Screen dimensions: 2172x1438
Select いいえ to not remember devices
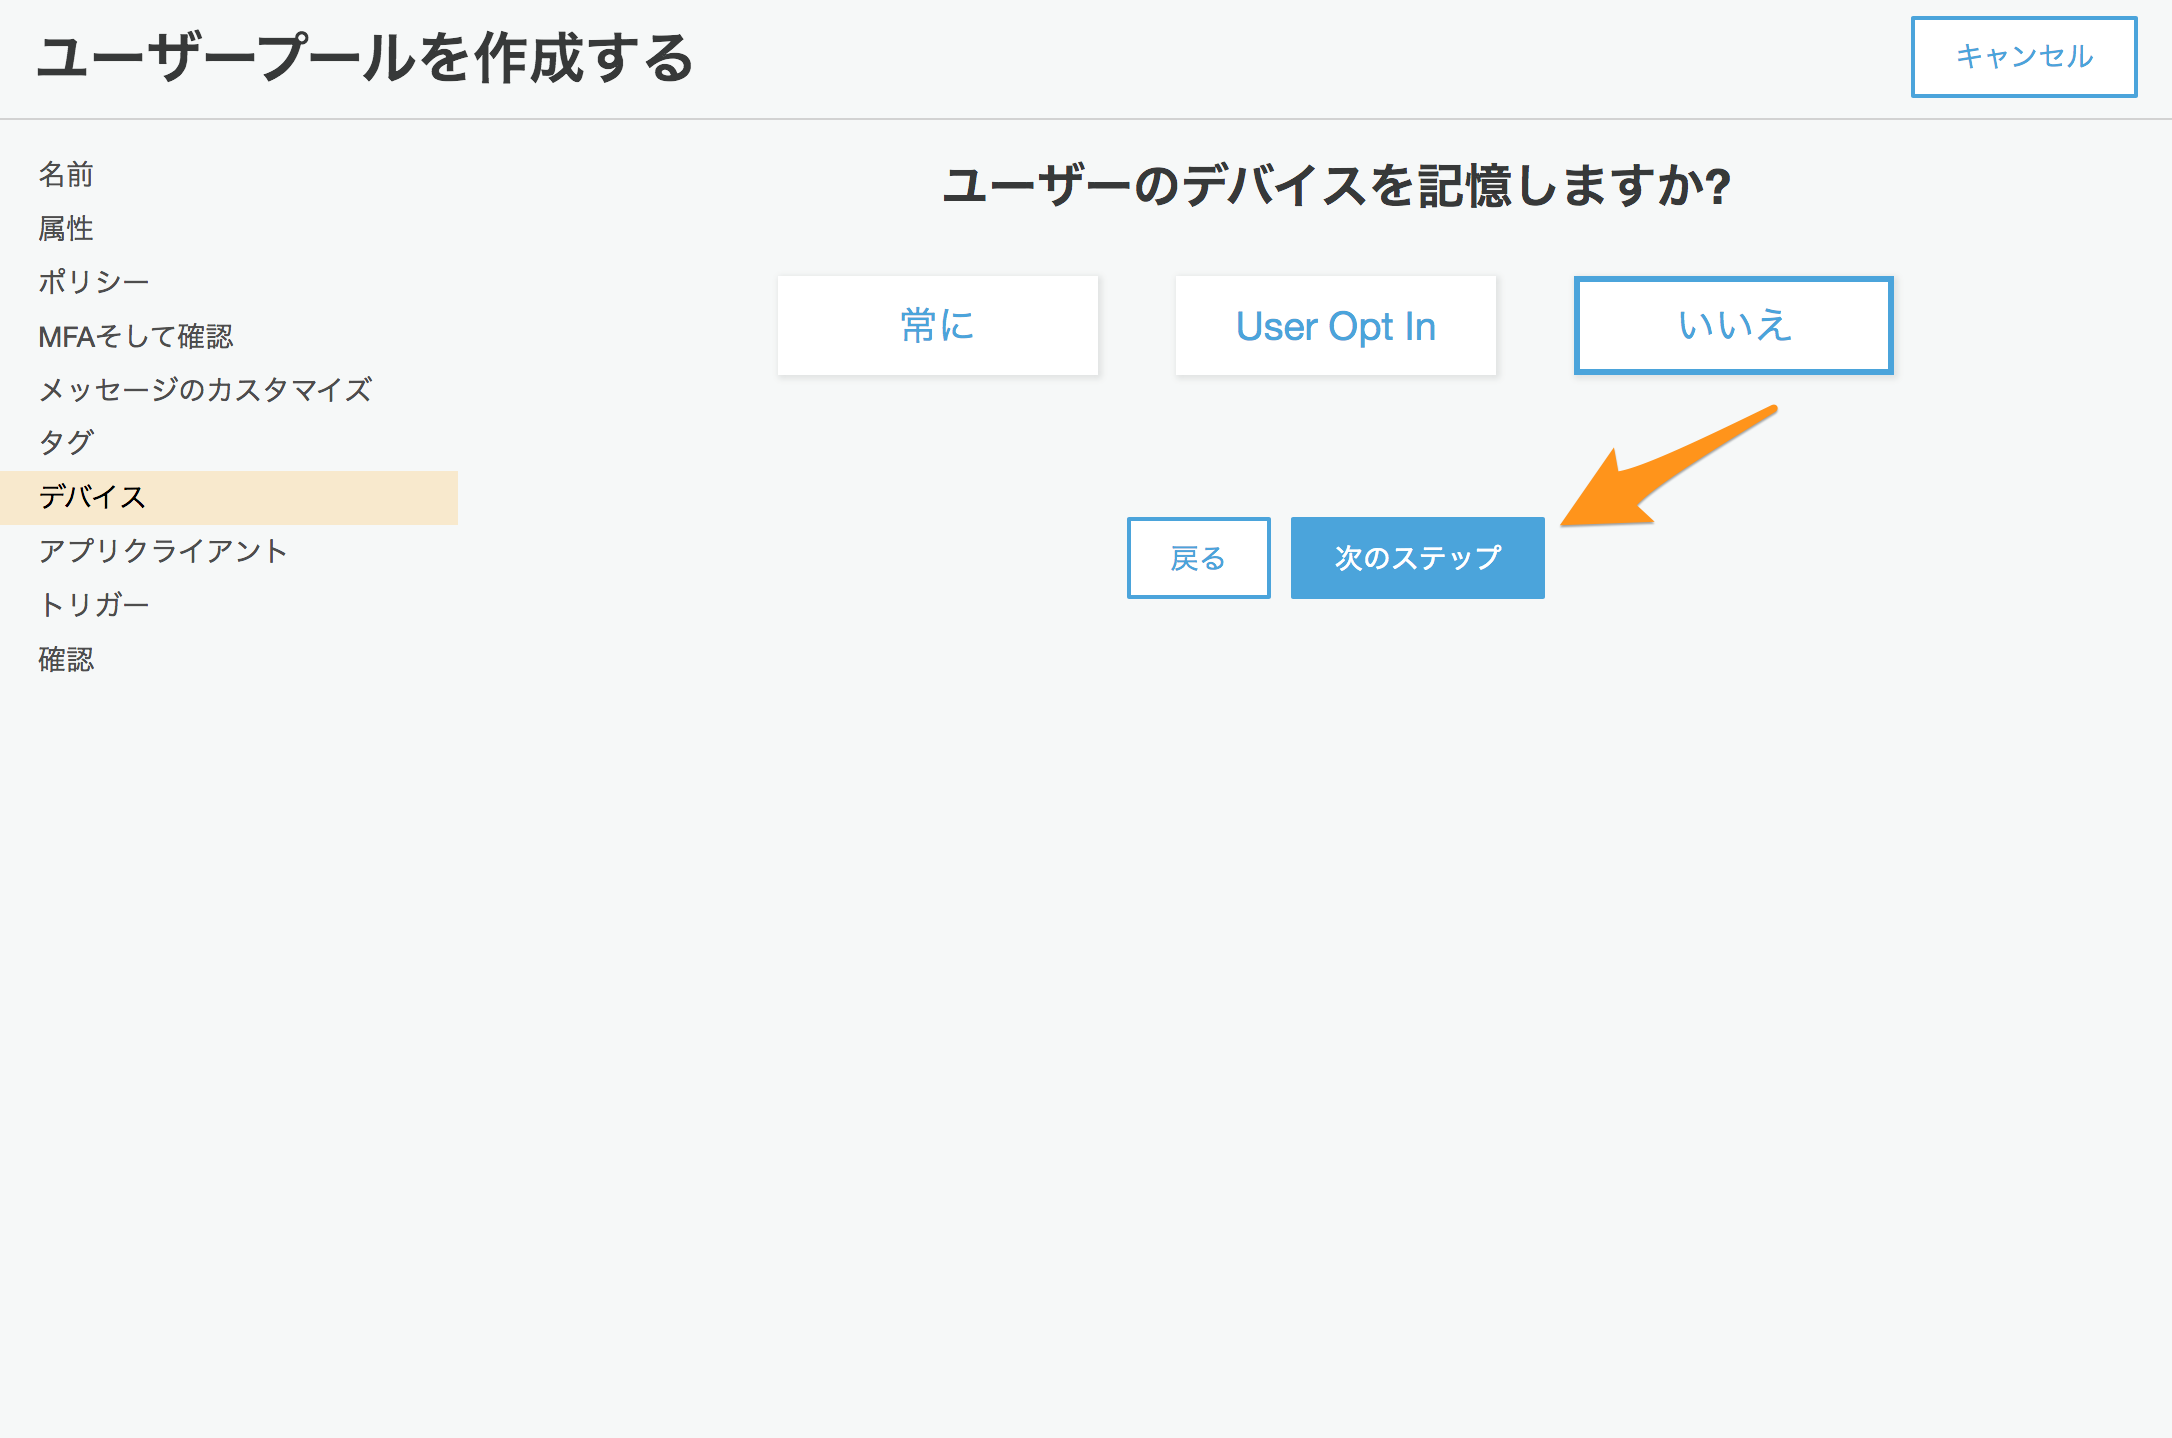(1732, 325)
